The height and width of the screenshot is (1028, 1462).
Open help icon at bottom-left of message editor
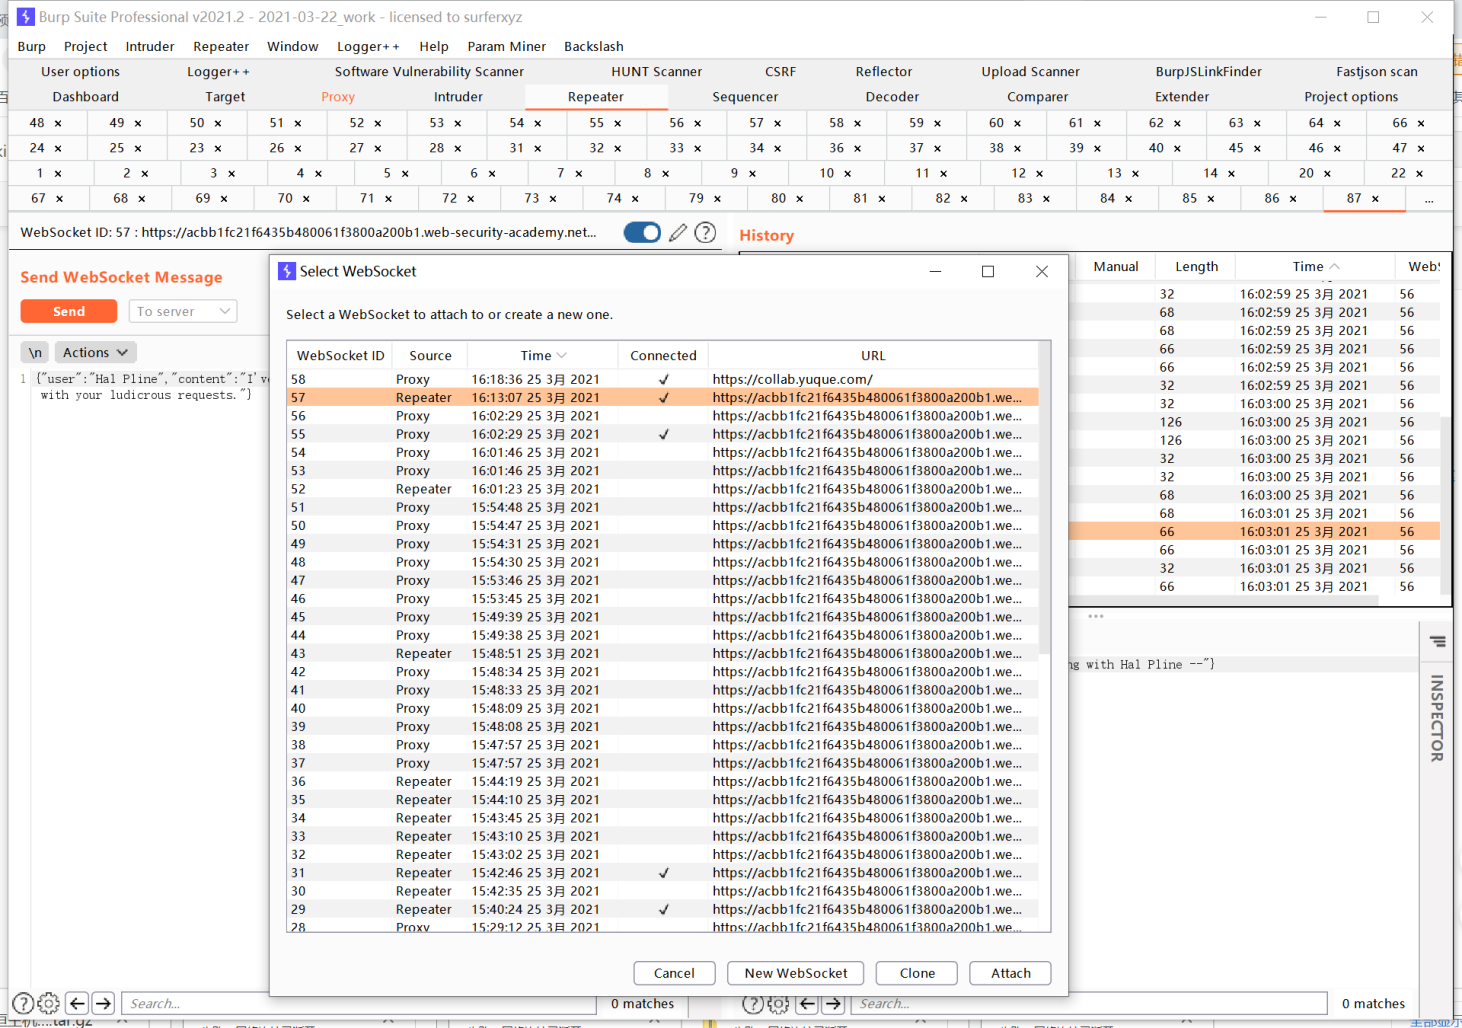(x=22, y=1003)
